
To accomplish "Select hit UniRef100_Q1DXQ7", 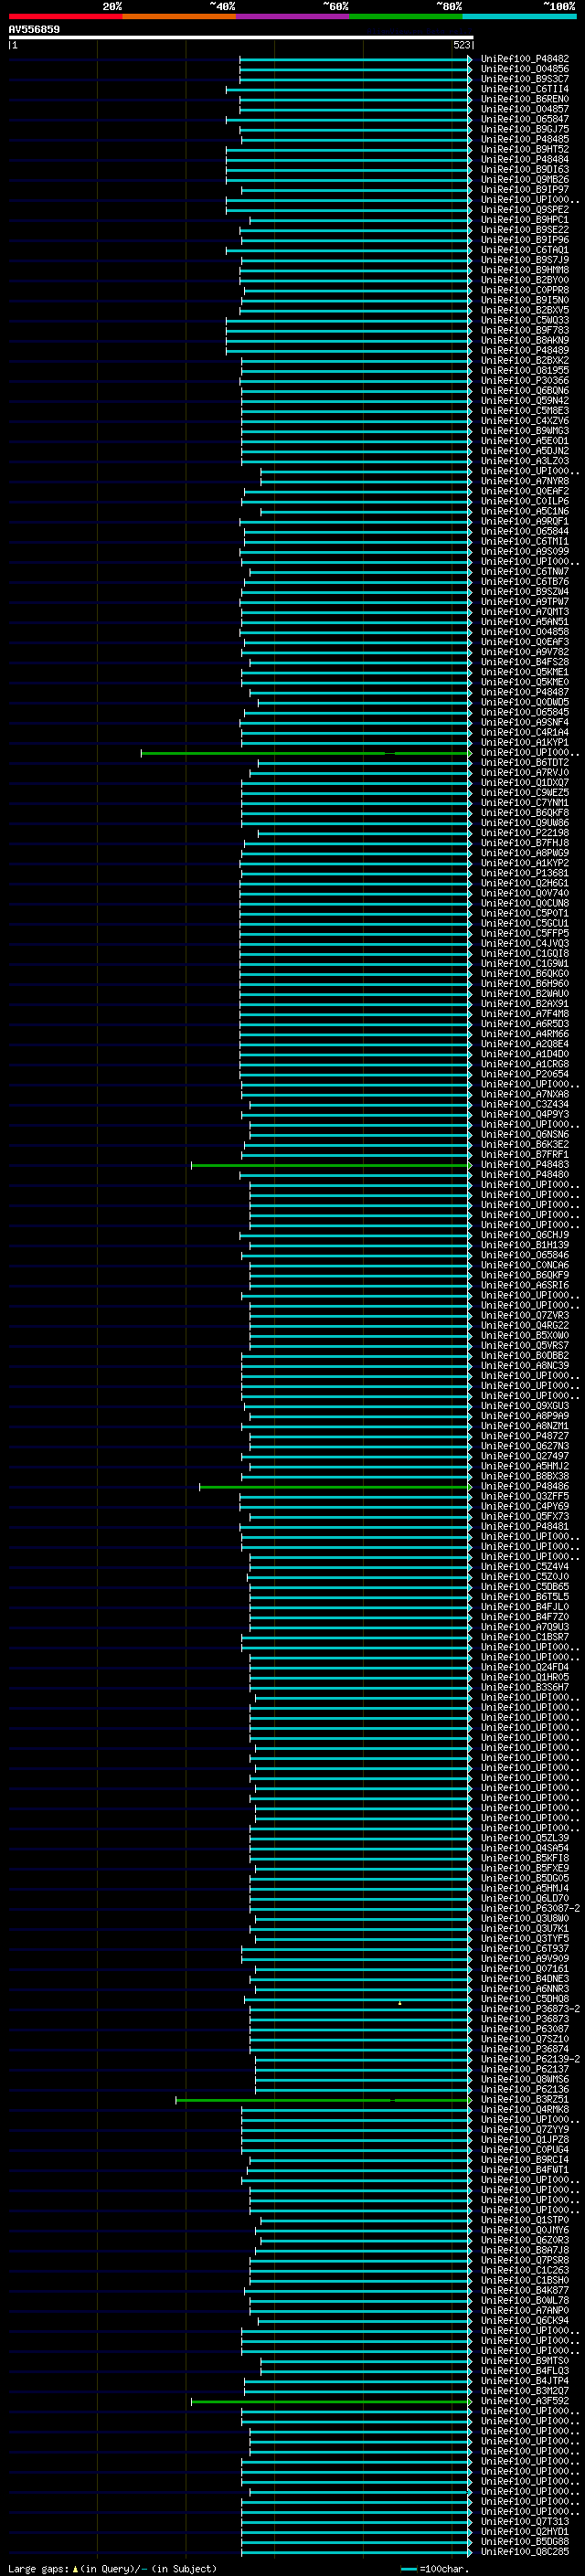I will click(x=524, y=783).
